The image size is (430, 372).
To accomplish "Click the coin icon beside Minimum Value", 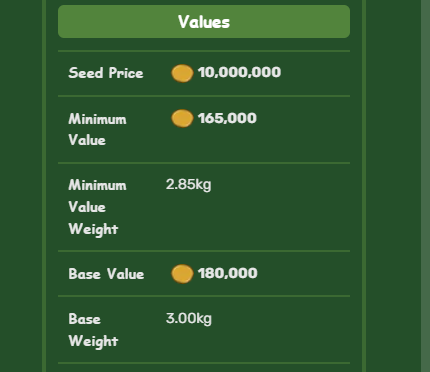I will [182, 118].
